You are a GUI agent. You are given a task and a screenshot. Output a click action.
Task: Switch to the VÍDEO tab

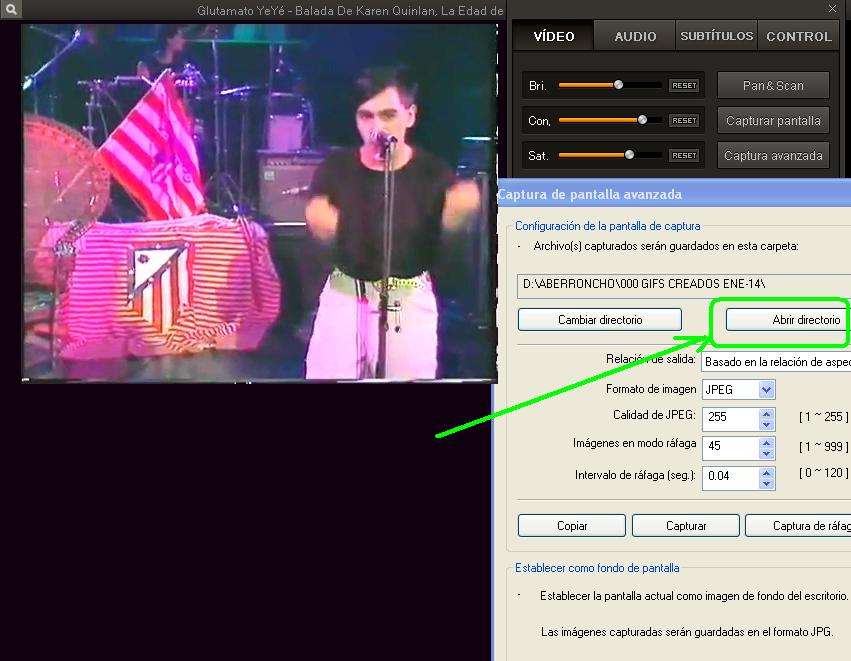[x=554, y=36]
